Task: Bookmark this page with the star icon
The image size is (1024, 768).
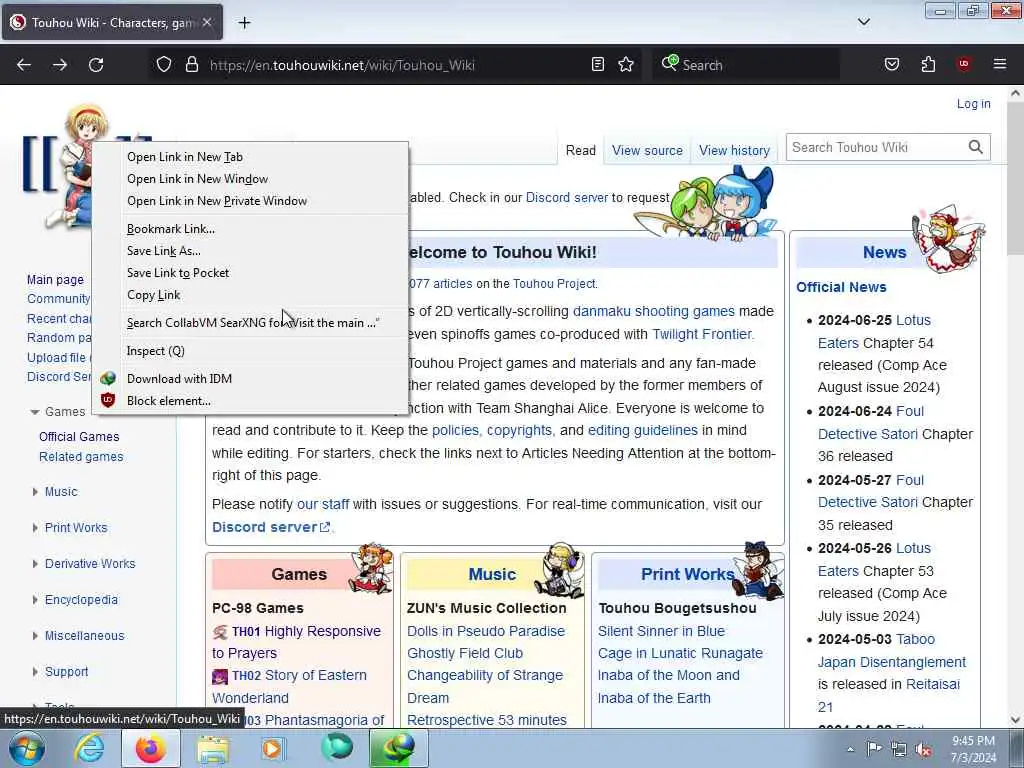Action: click(626, 65)
